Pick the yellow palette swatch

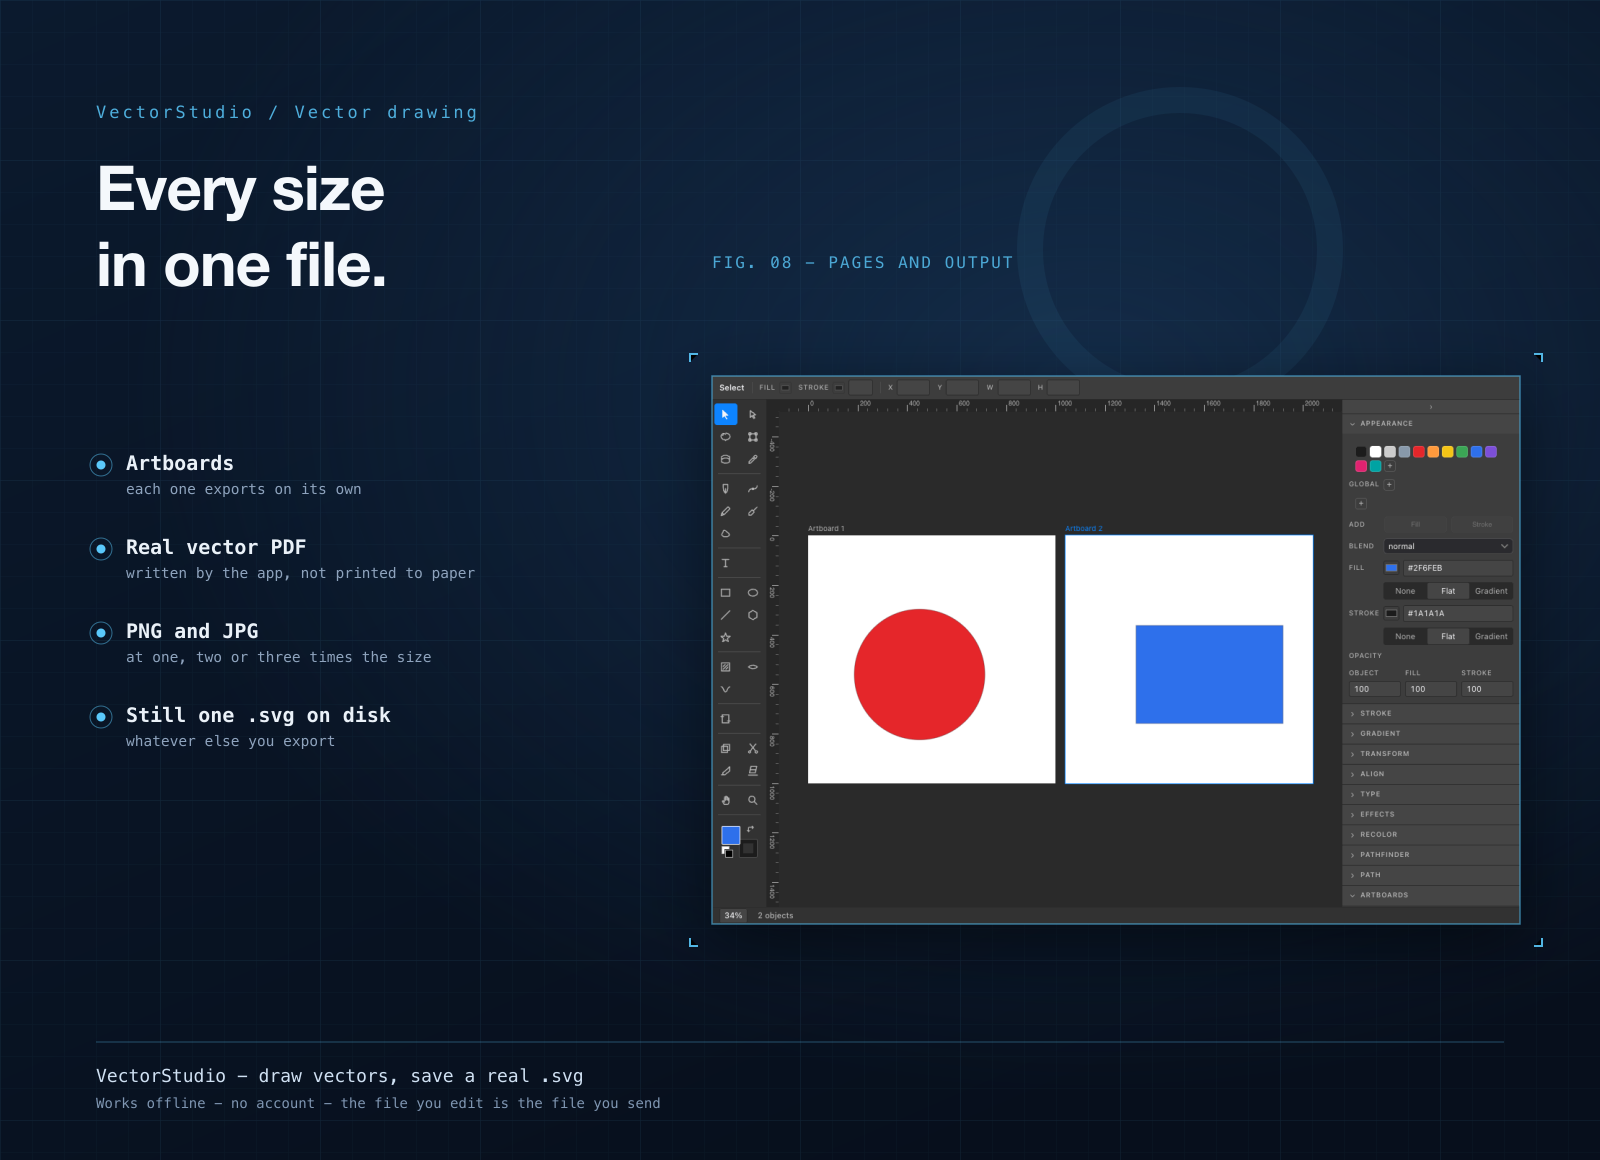click(x=1447, y=452)
